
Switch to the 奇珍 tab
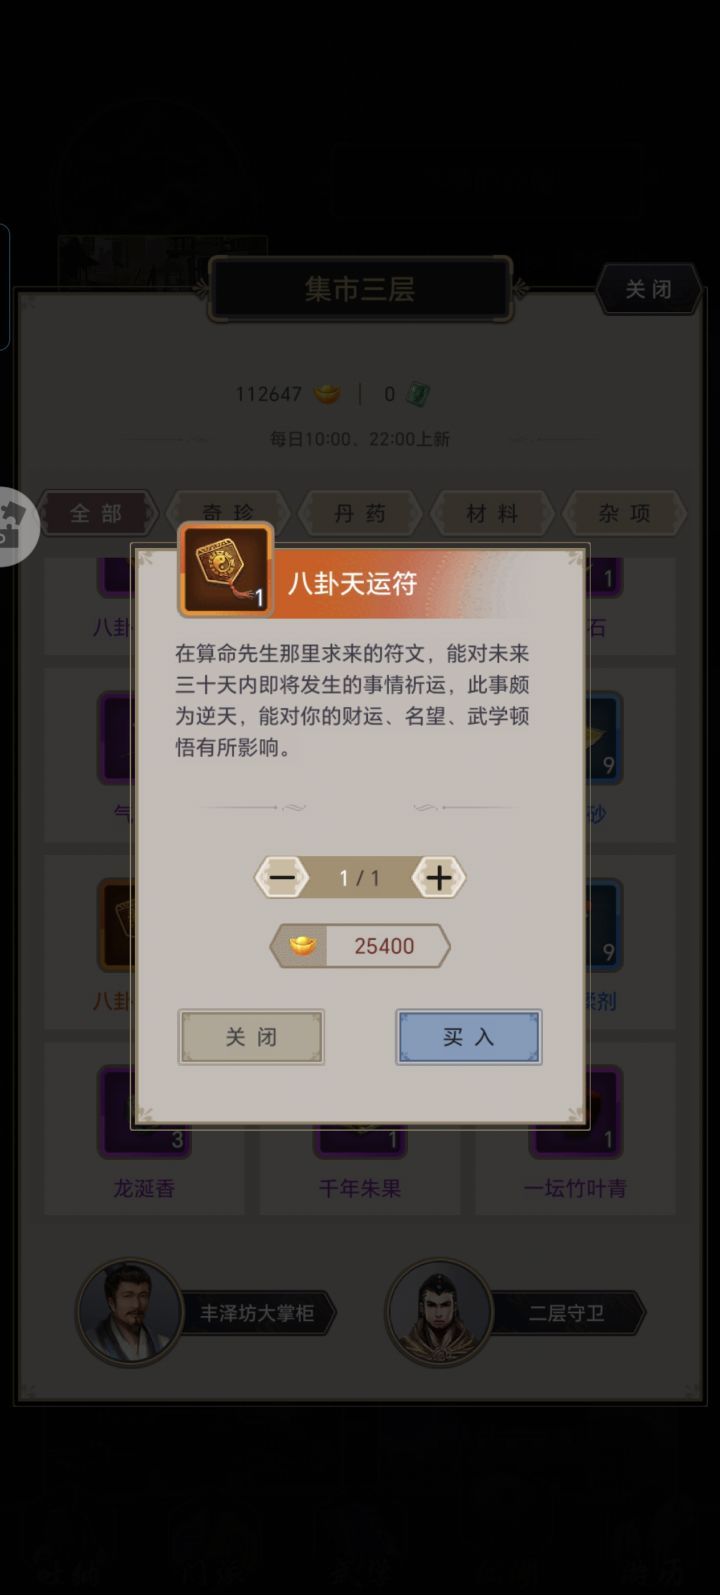pyautogui.click(x=228, y=514)
